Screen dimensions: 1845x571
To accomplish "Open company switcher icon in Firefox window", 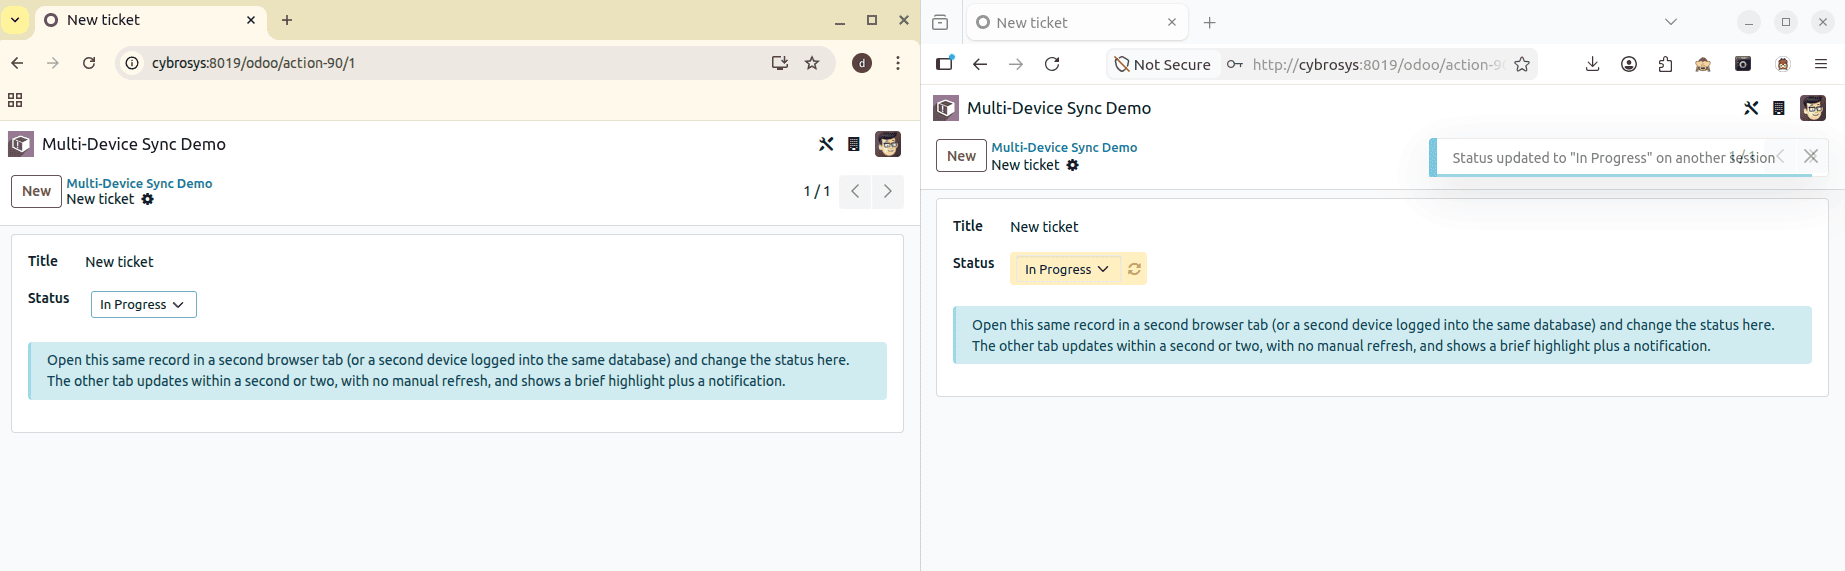I will [1779, 108].
